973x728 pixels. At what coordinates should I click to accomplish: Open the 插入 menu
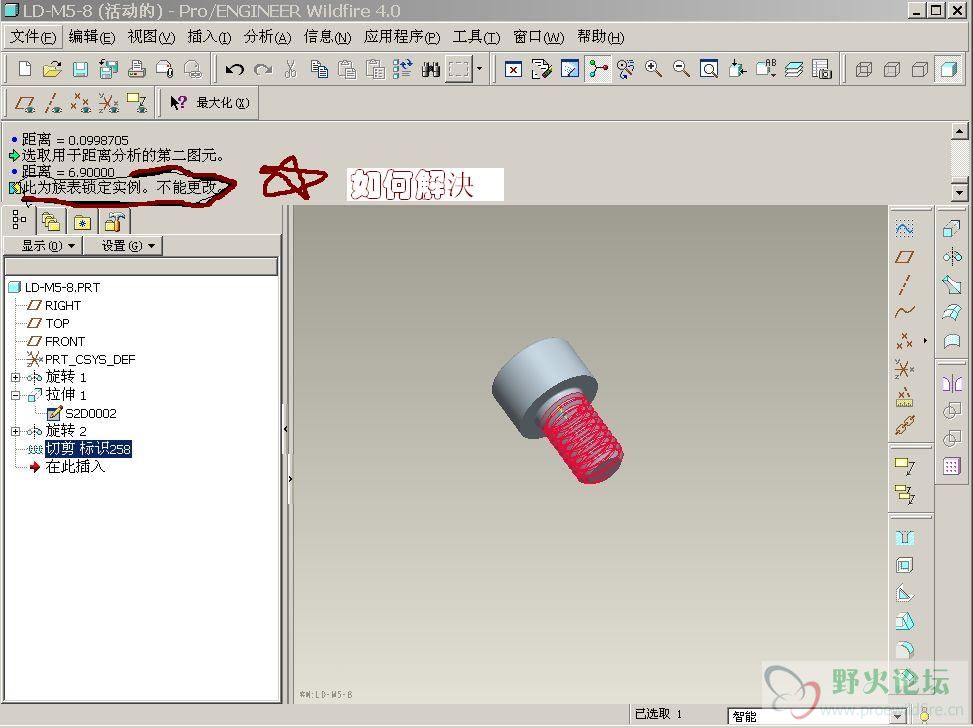(209, 37)
